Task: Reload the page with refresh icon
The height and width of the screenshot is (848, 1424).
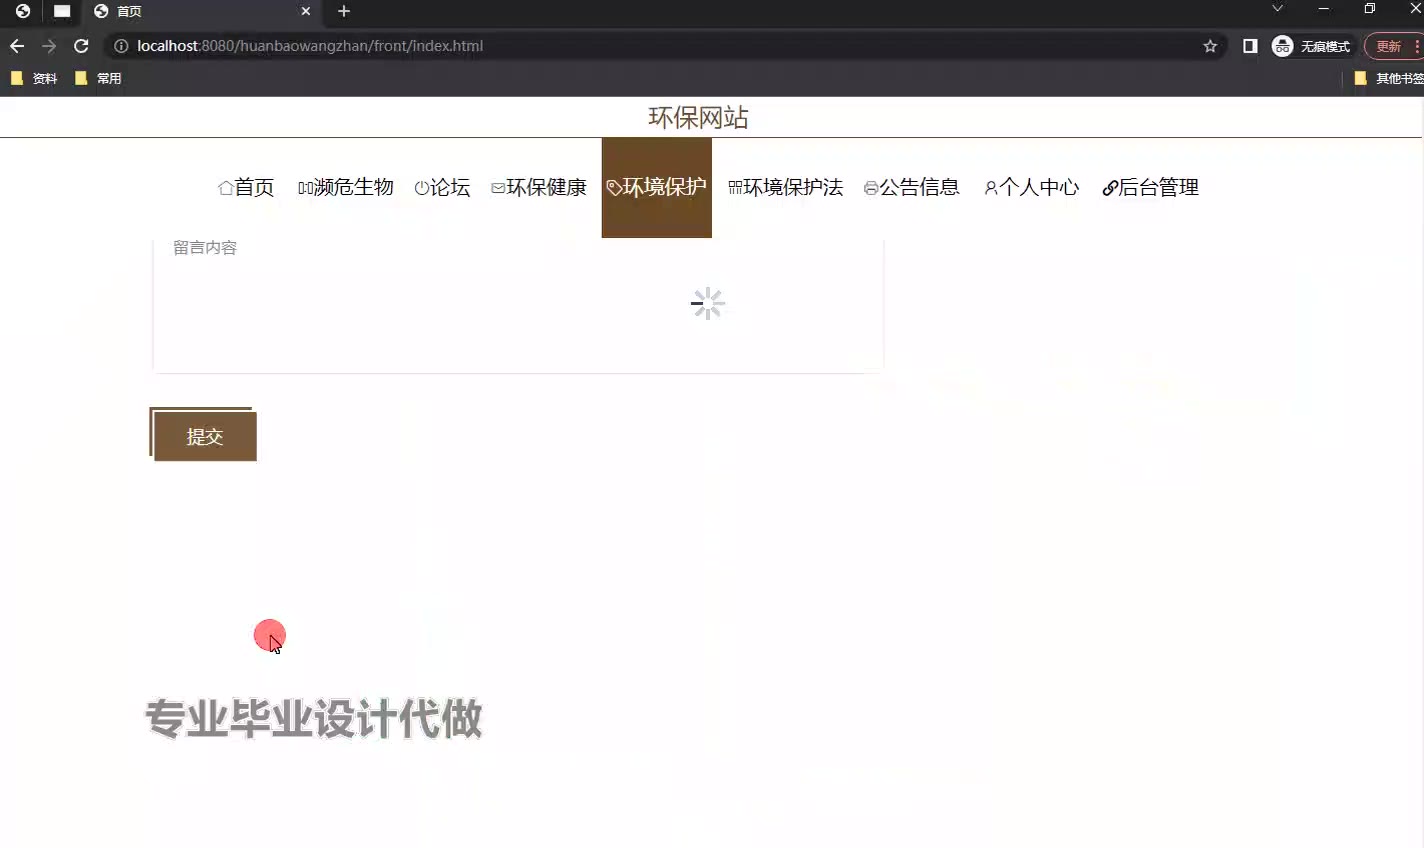Action: point(81,46)
